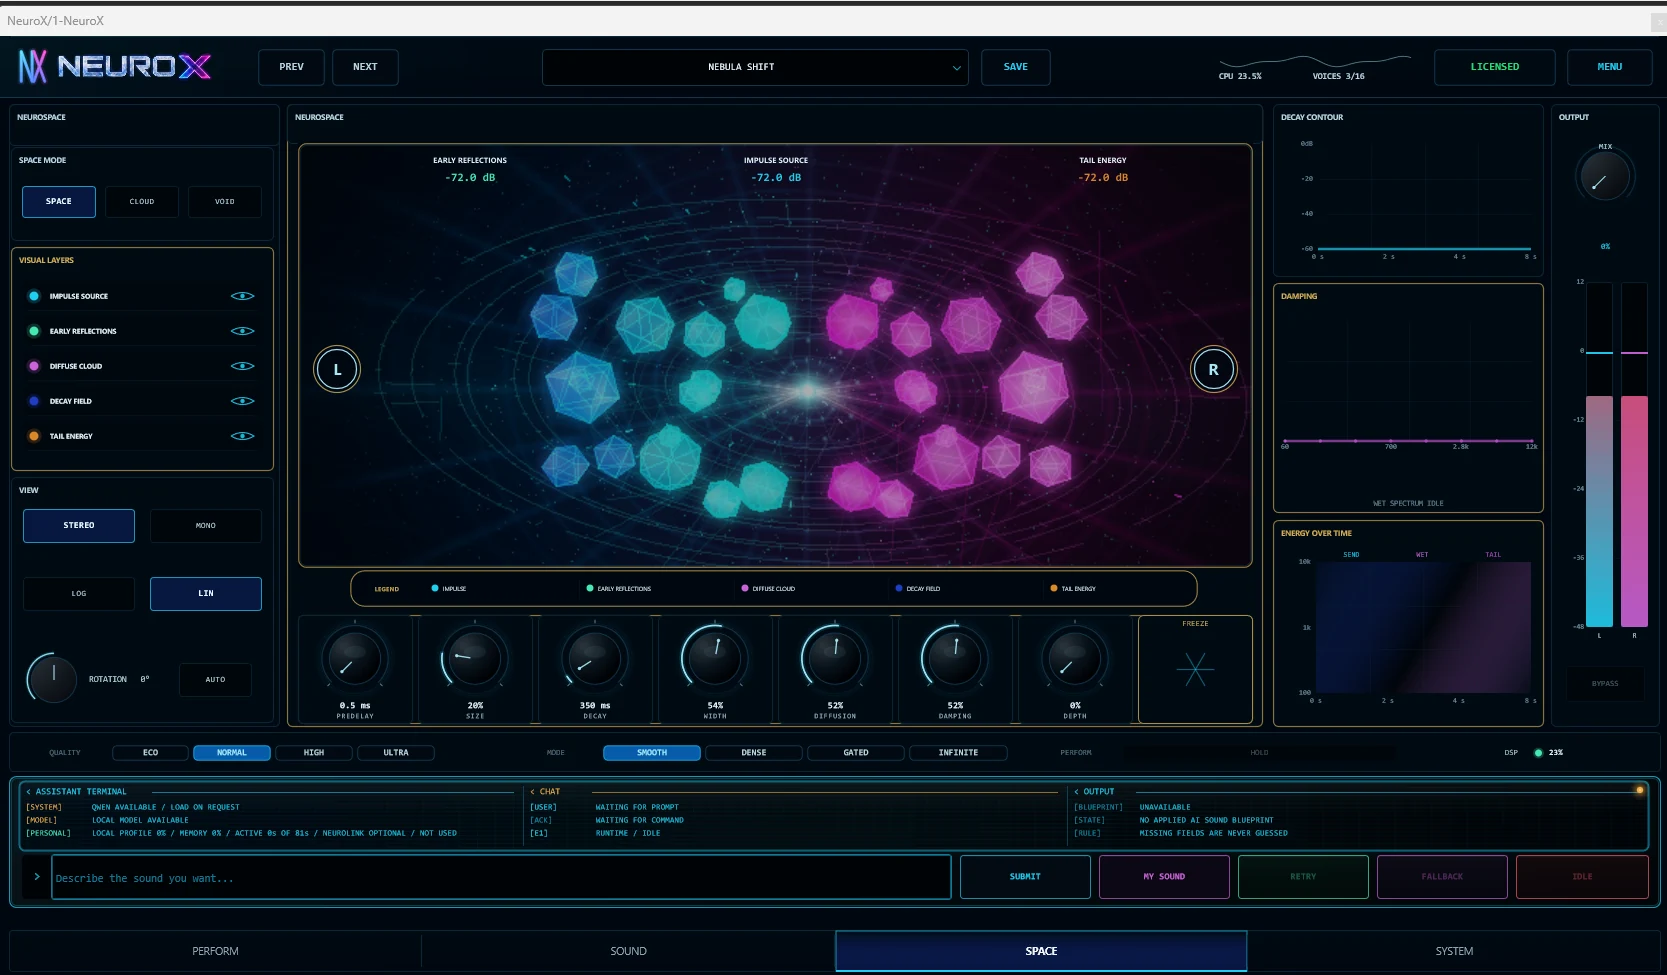Toggle Tail Energy layer visibility
Image resolution: width=1667 pixels, height=975 pixels.
coord(242,436)
